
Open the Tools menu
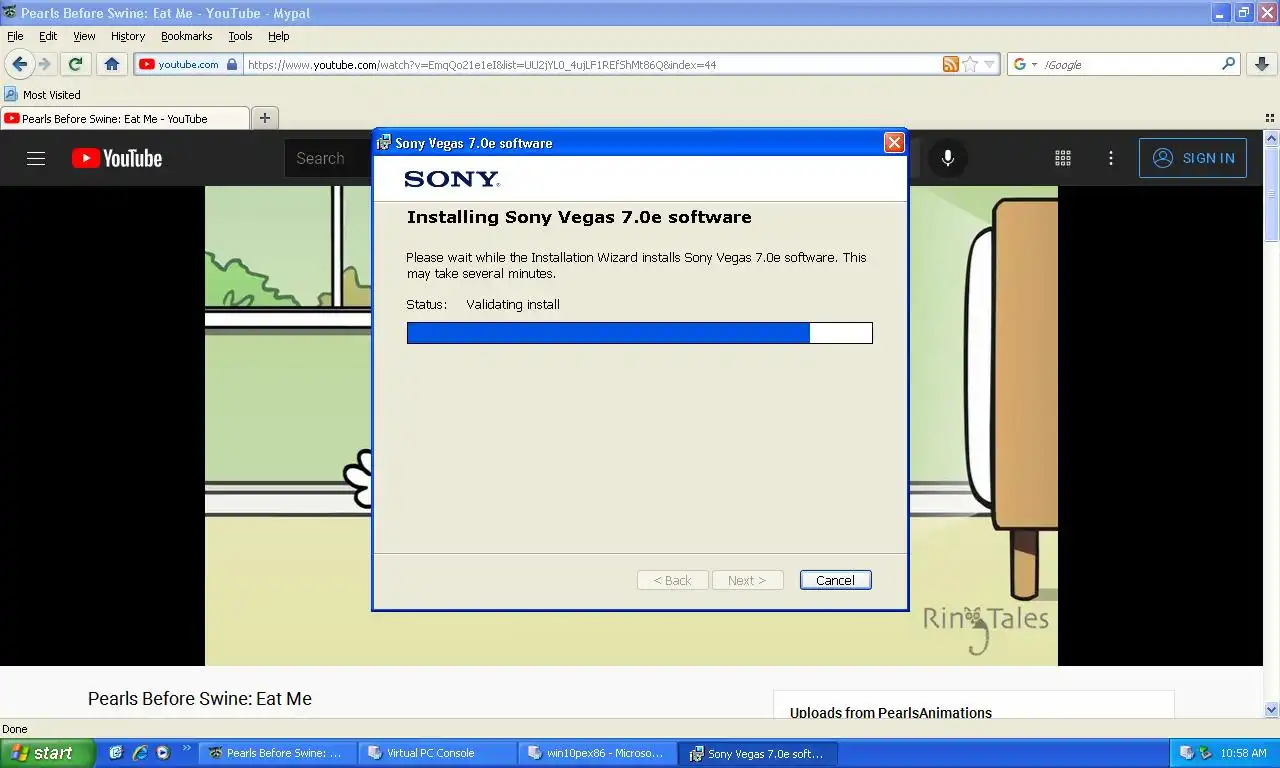(x=240, y=36)
